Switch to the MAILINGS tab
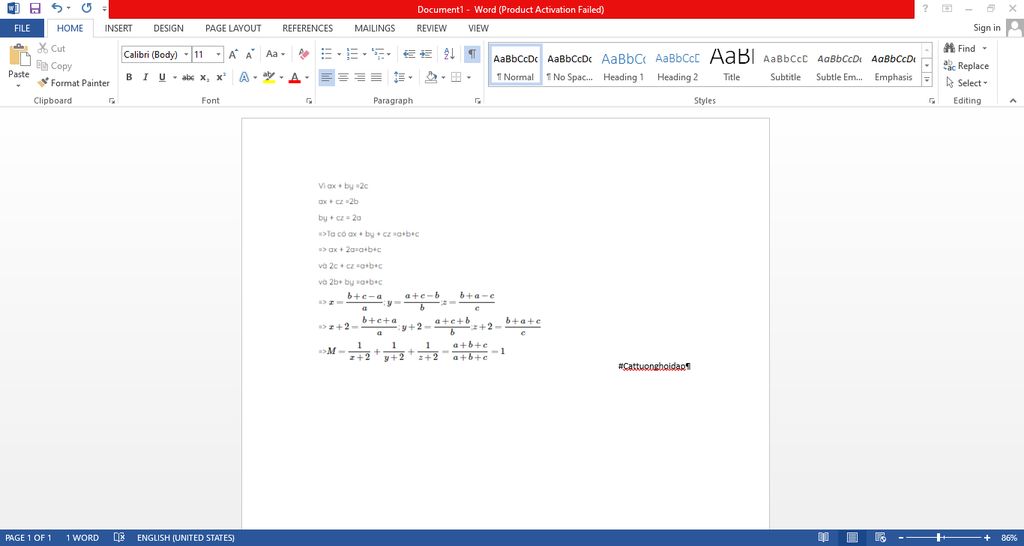1024x546 pixels. click(375, 28)
